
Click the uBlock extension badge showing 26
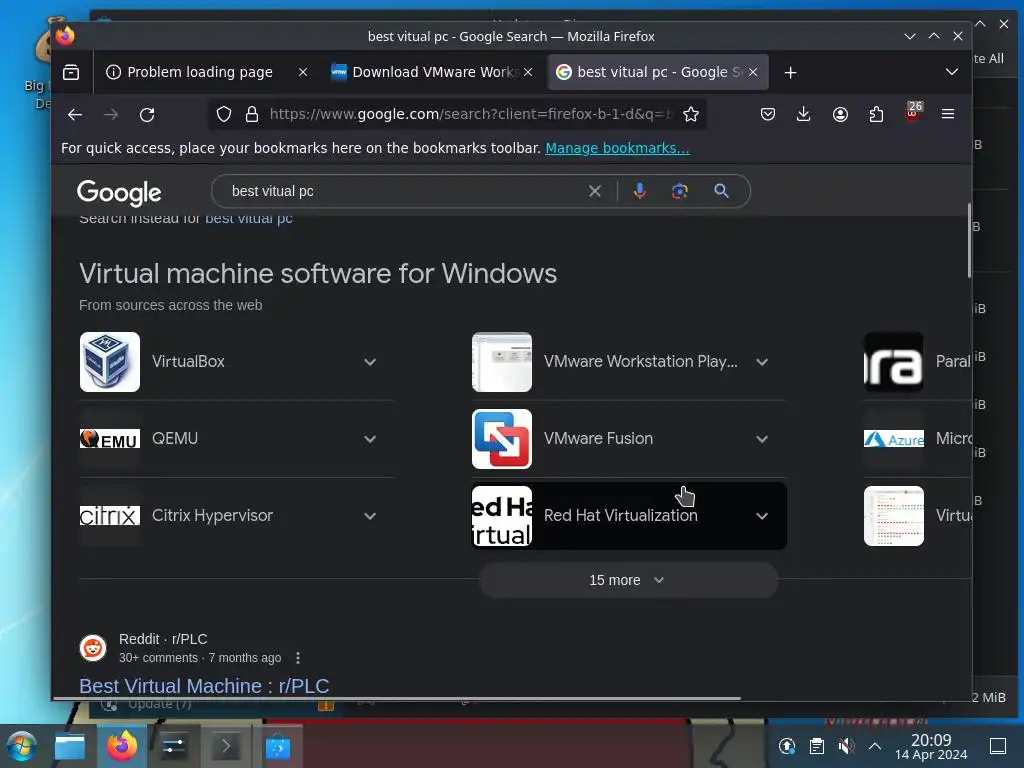click(x=913, y=112)
